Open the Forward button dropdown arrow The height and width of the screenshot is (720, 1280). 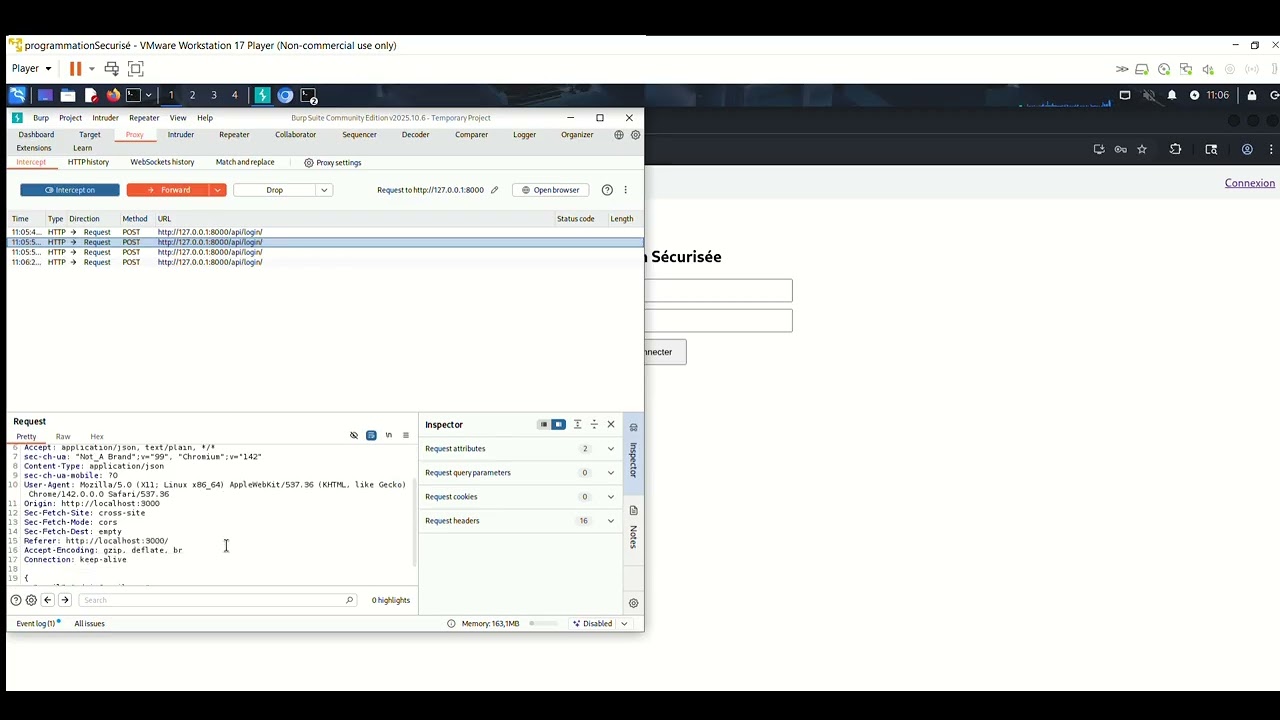point(217,190)
